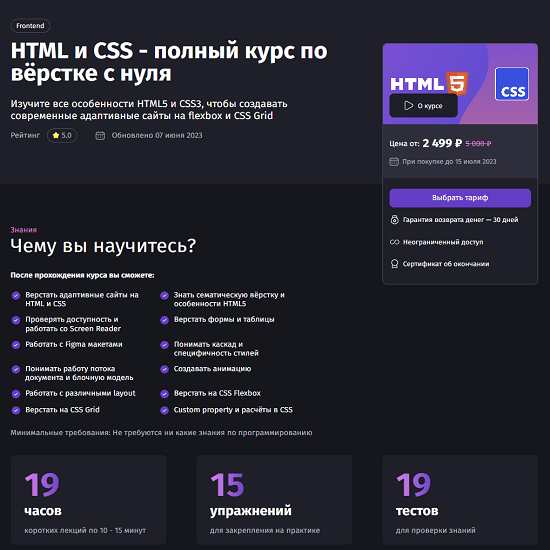
Task: Click 'Сертификат об окончании' text
Action: pyautogui.click(x=446, y=264)
